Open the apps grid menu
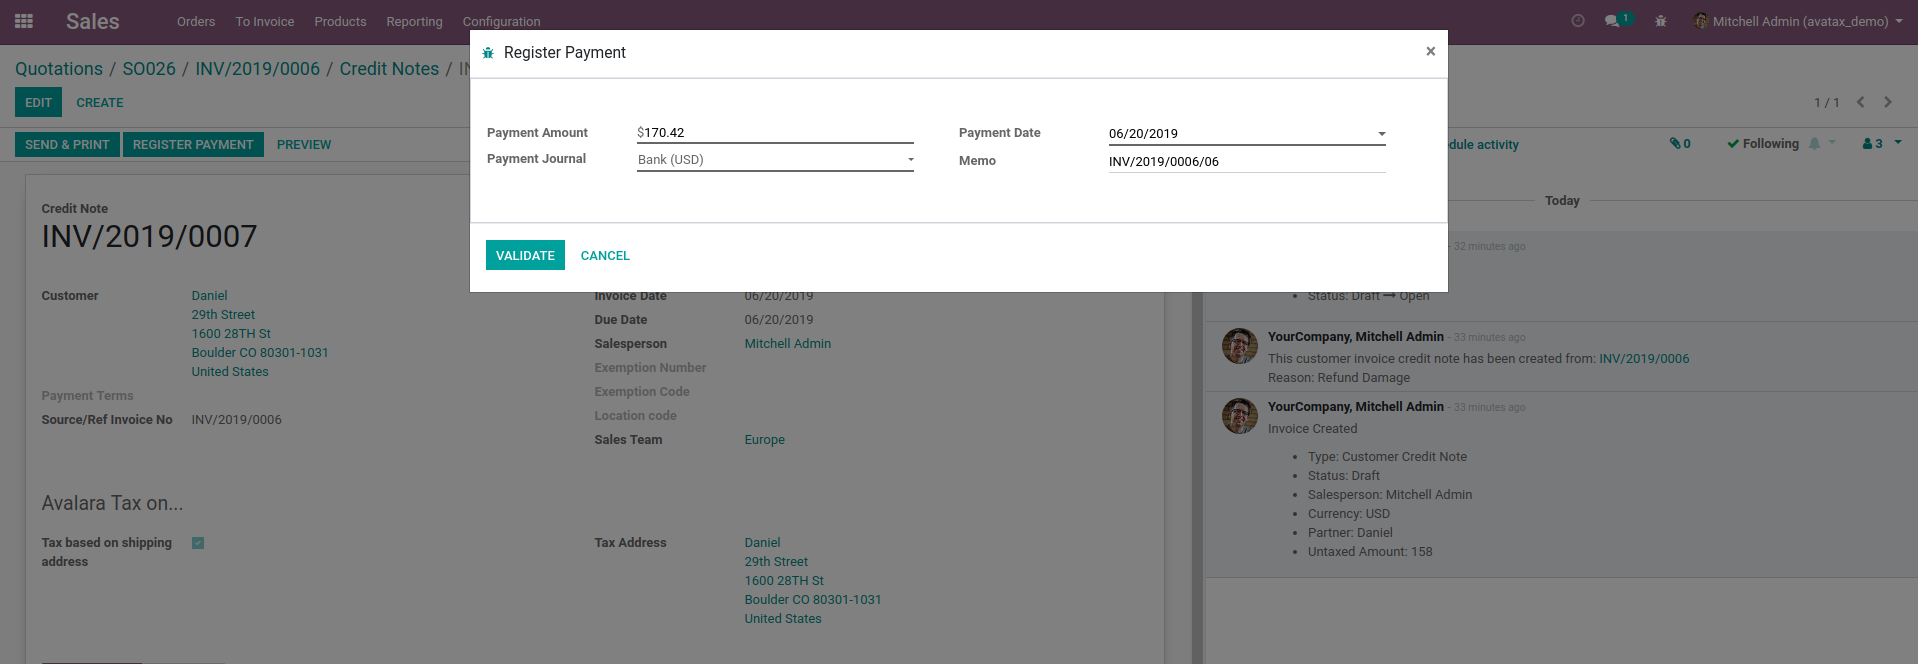Screen dimensions: 1918x664 tap(24, 21)
